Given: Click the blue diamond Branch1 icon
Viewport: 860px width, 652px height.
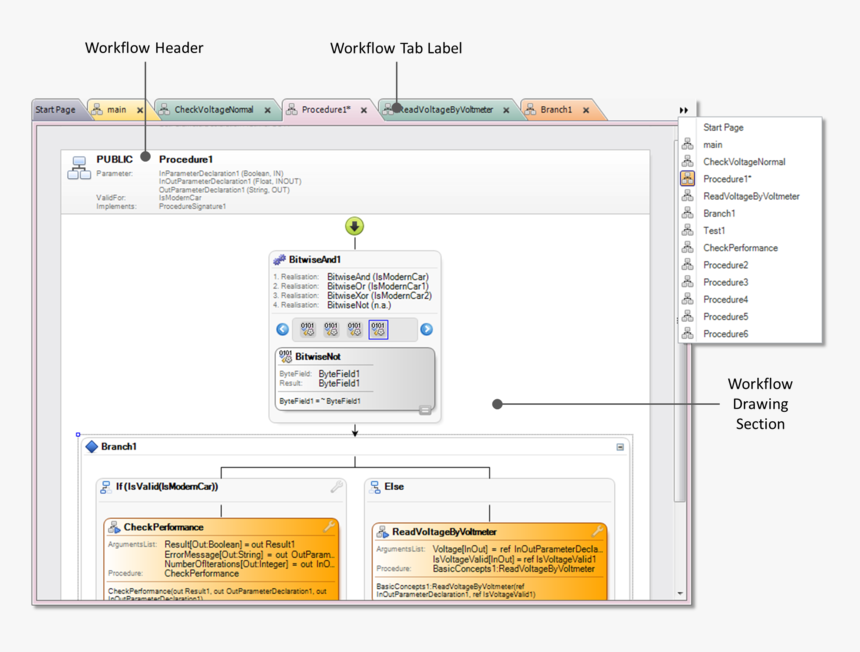Looking at the screenshot, I should pos(92,447).
